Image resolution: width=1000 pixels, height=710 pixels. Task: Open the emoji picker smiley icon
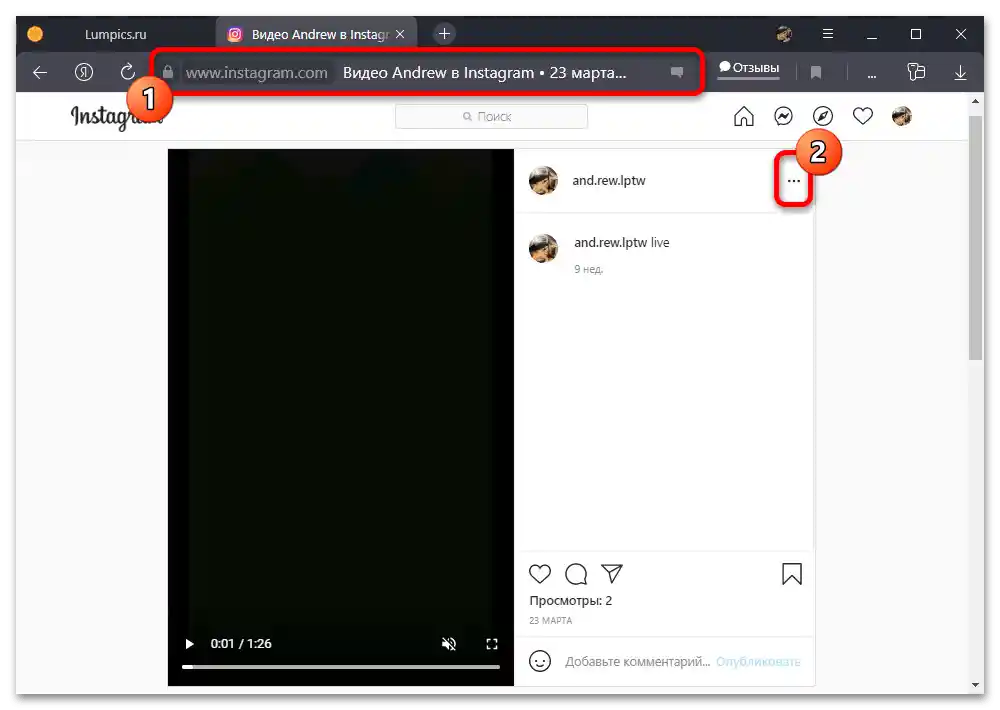540,661
